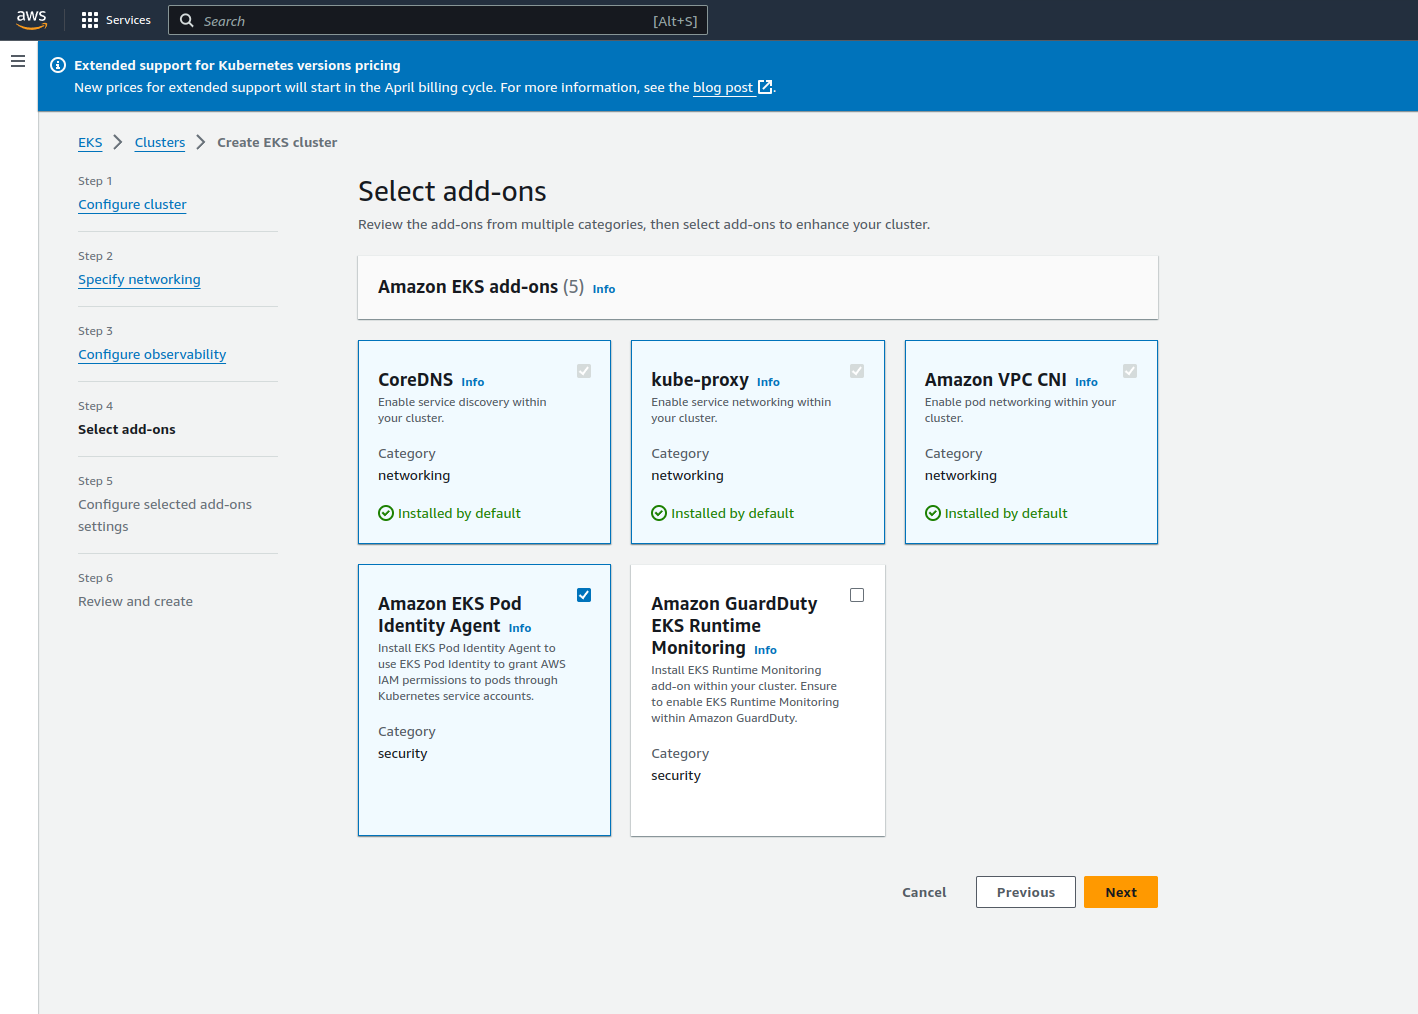
Task: Click Enable pod networking description text
Action: pyautogui.click(x=1020, y=410)
